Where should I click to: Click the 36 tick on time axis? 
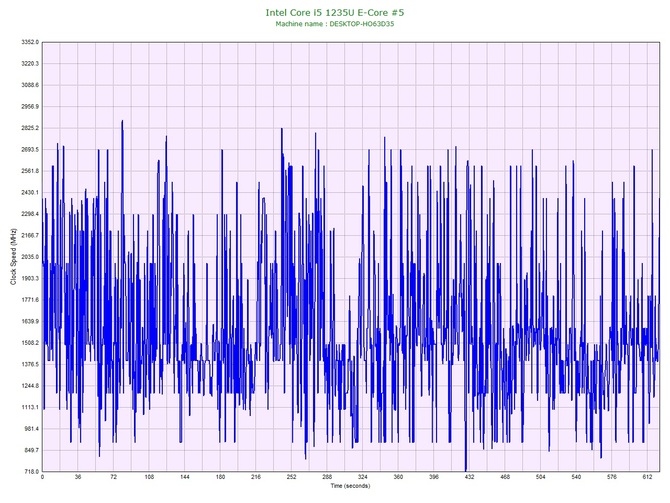78,477
